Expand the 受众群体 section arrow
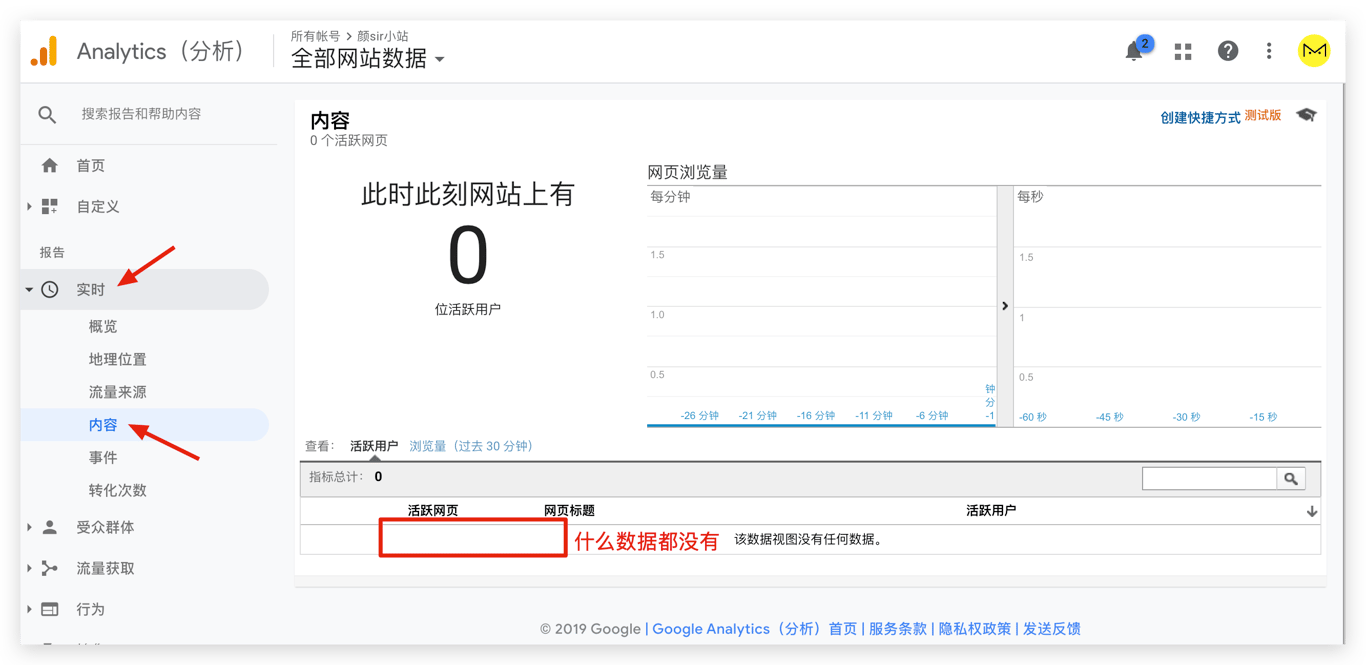The image size is (1366, 665). [x=29, y=527]
